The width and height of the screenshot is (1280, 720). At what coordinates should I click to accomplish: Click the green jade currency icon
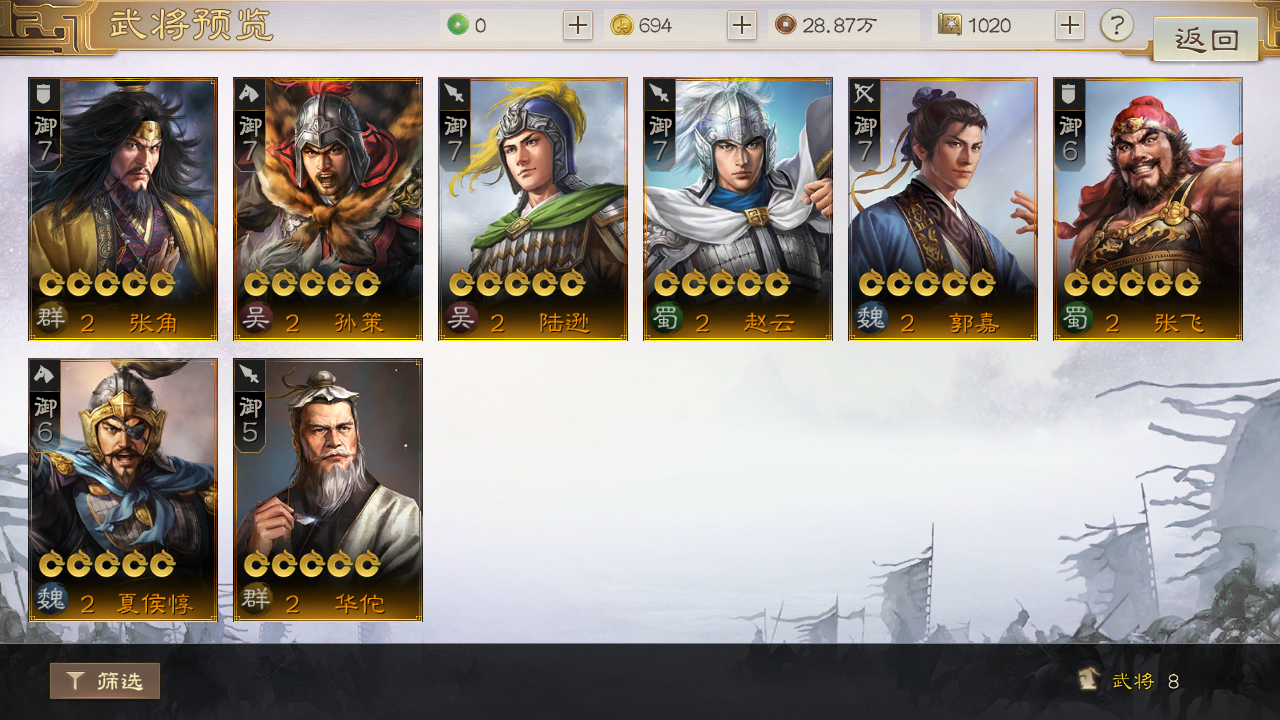click(458, 25)
